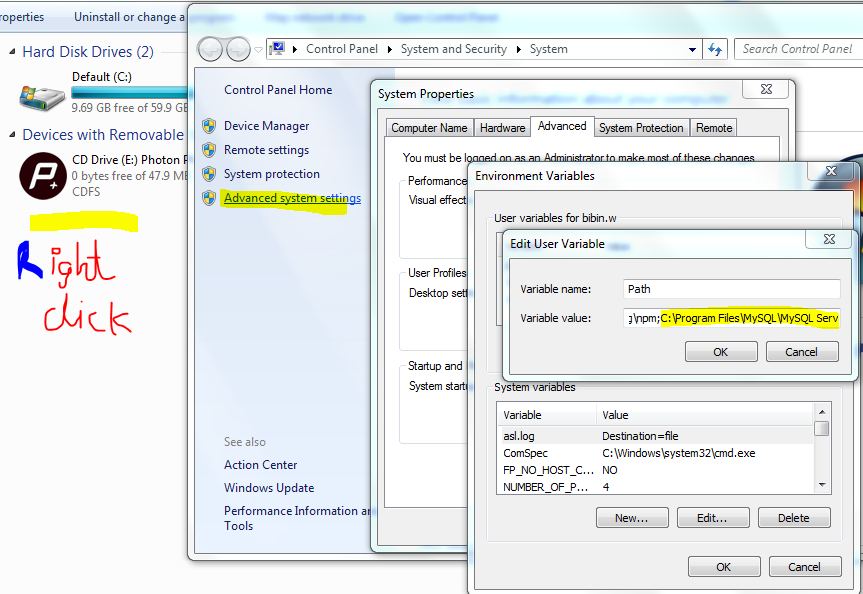The image size is (863, 594).
Task: Expand the breadcrumb arrow after Control Panel
Action: tap(390, 49)
